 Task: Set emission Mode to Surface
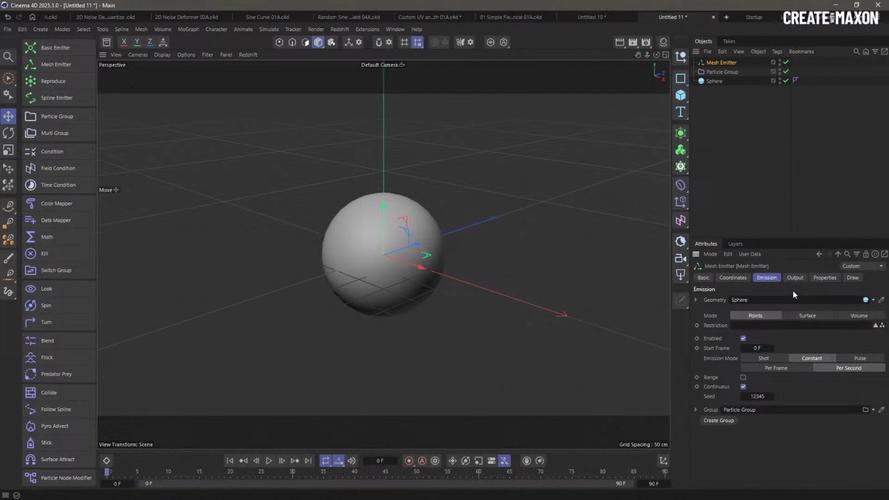click(x=807, y=316)
